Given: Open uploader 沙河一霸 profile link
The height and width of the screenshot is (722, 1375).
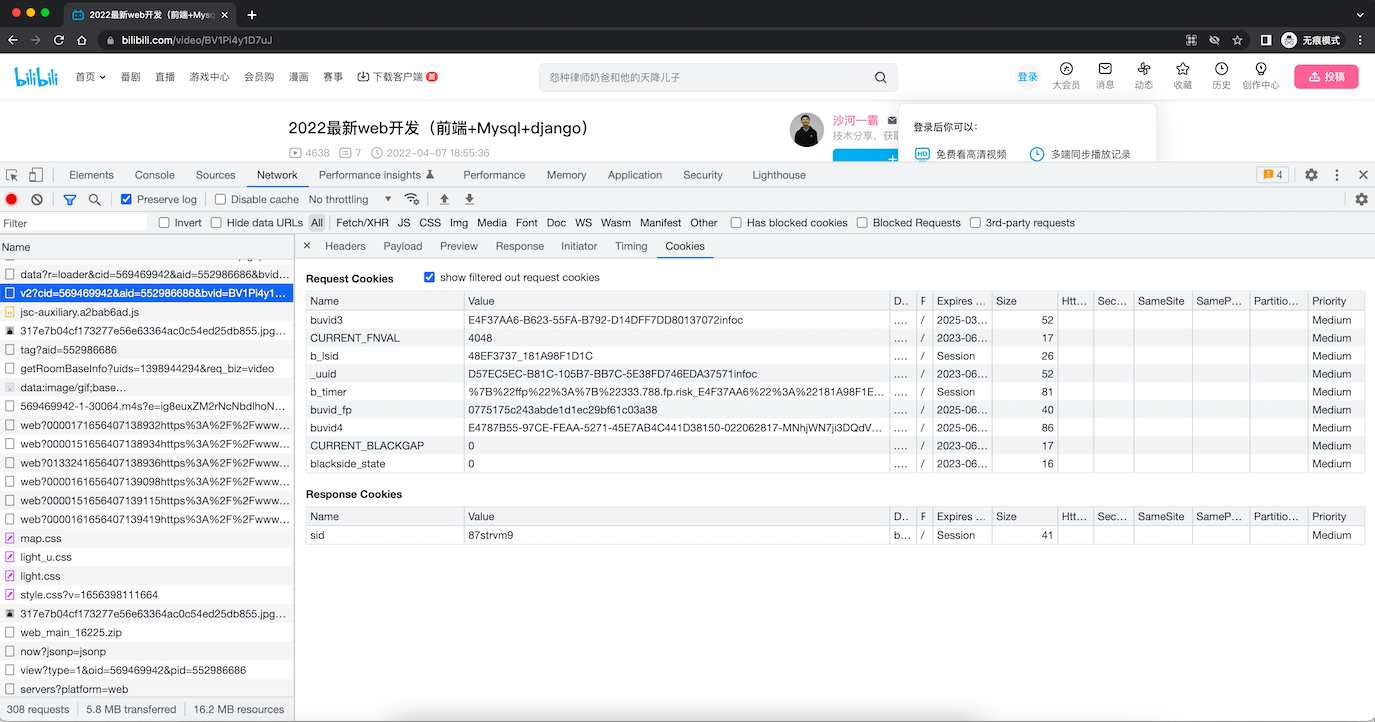Looking at the screenshot, I should [855, 120].
